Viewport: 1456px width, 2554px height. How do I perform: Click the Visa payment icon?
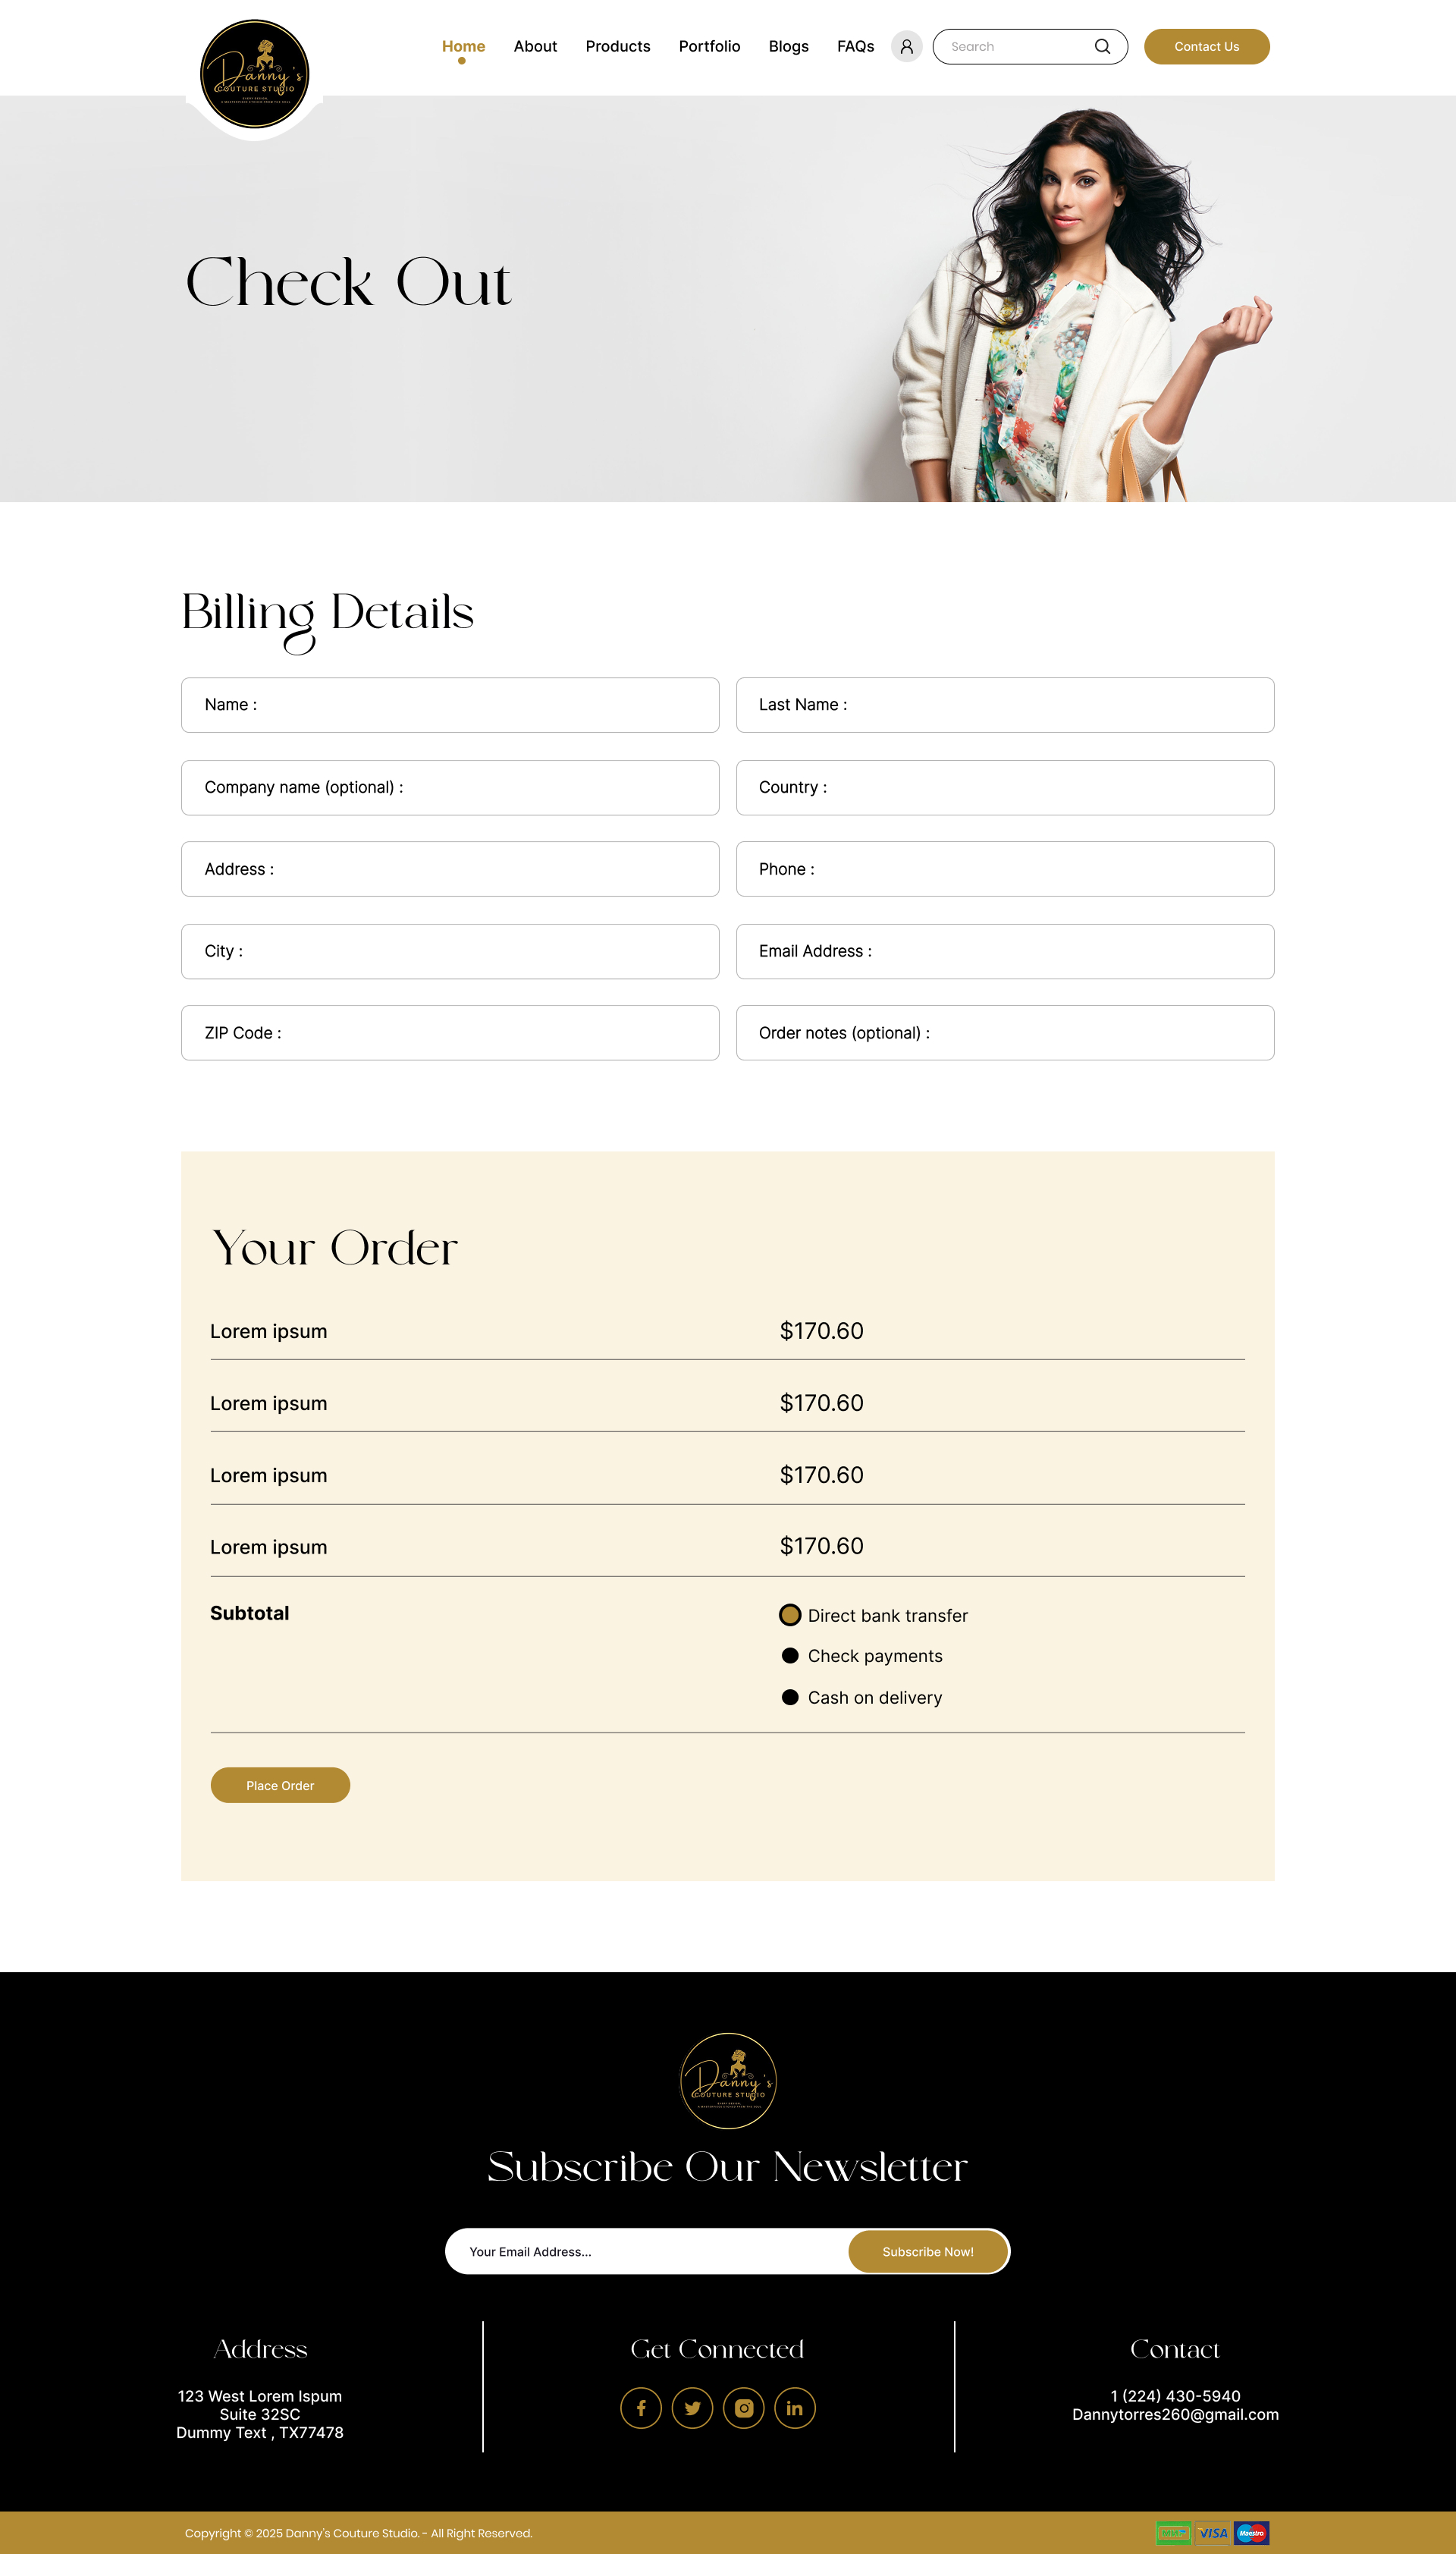click(1213, 2533)
